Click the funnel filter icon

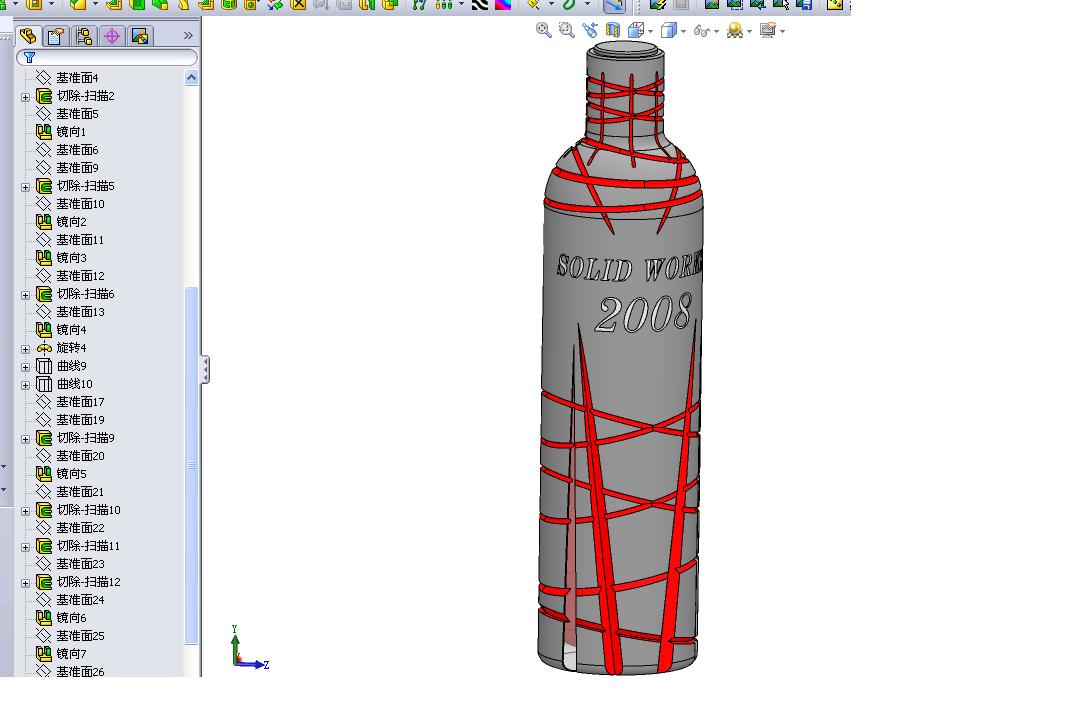[x=29, y=57]
